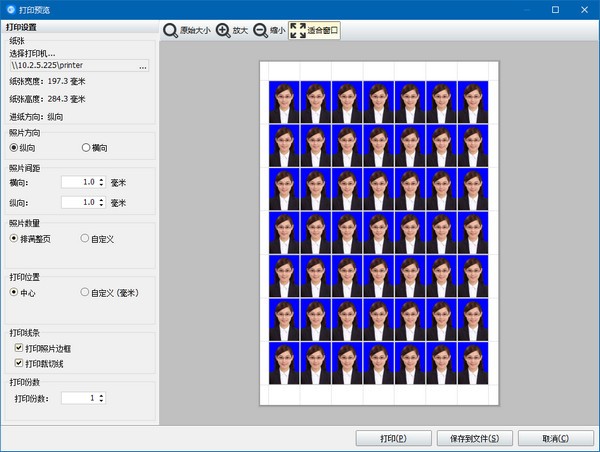Click the 打印份数 copies stepper arrows
Screen dimensions: 600x452
tap(101, 398)
